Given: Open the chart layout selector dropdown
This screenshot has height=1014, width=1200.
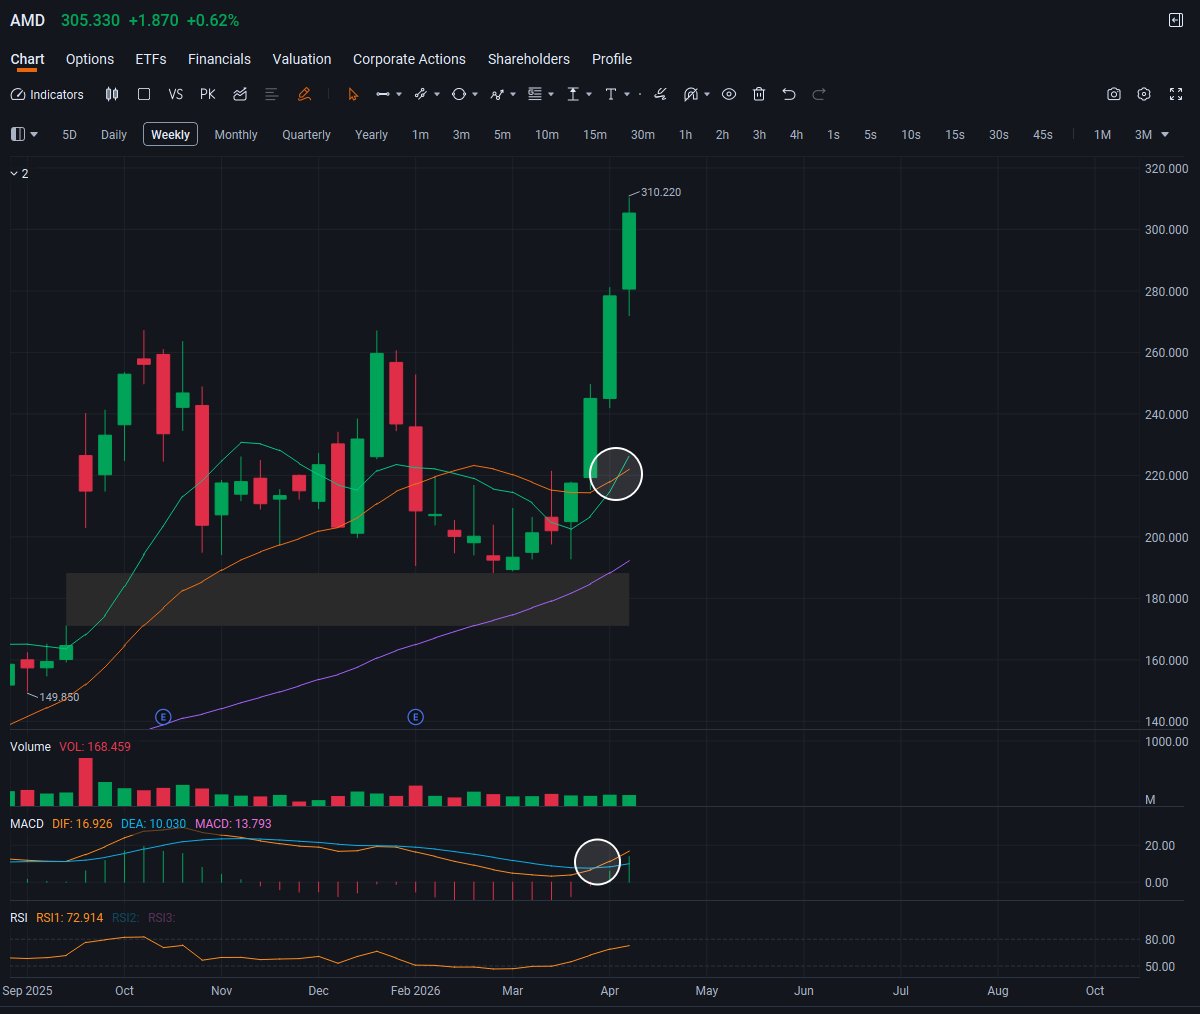Looking at the screenshot, I should pos(24,134).
